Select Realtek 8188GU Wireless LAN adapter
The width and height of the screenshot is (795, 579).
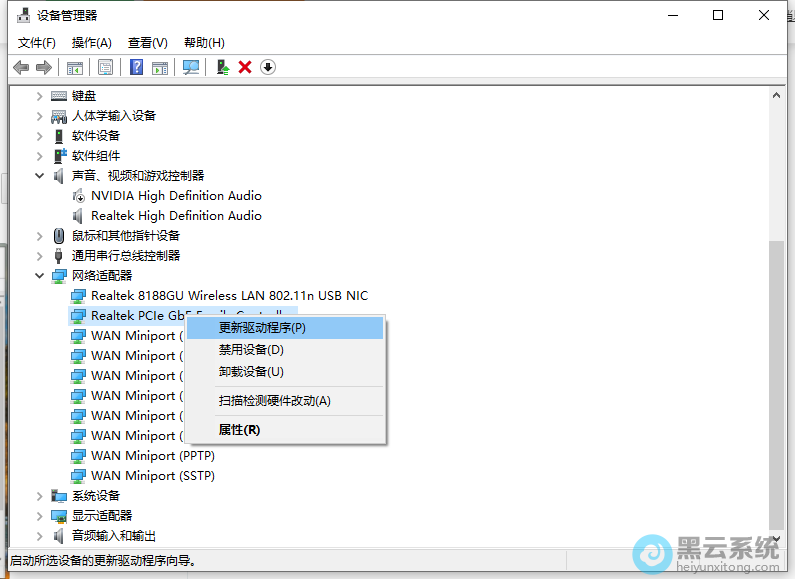[x=229, y=296]
